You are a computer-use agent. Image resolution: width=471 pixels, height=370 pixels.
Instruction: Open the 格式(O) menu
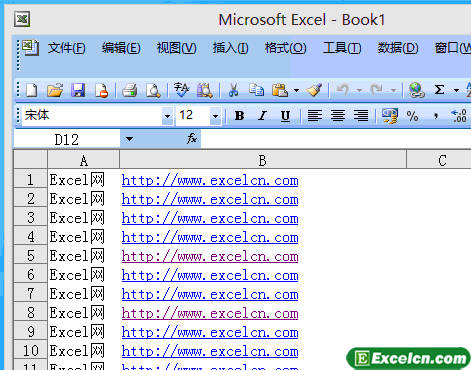coord(286,48)
